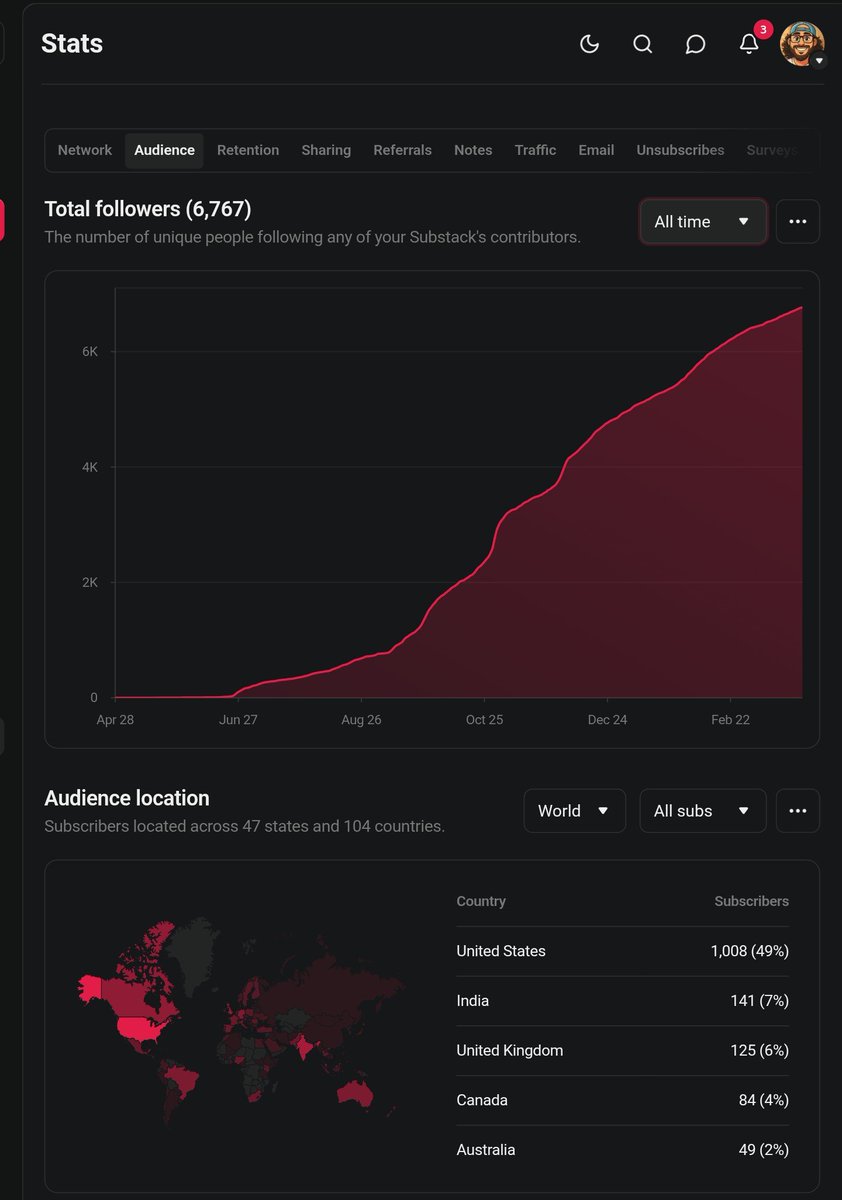This screenshot has height=1200, width=842.
Task: Click the 1,008 (49%) subscribers value
Action: pos(750,951)
